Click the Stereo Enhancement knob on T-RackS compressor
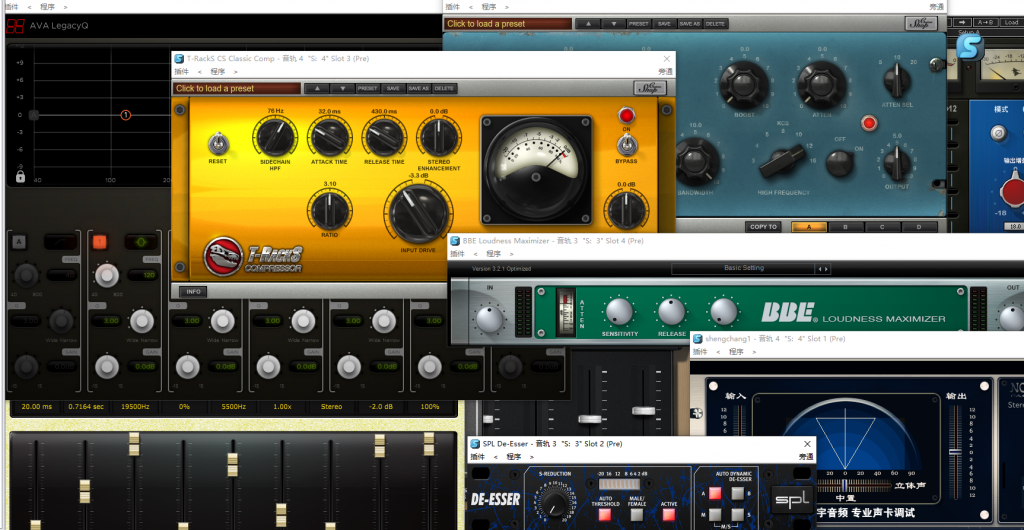Image resolution: width=1024 pixels, height=530 pixels. (x=438, y=136)
